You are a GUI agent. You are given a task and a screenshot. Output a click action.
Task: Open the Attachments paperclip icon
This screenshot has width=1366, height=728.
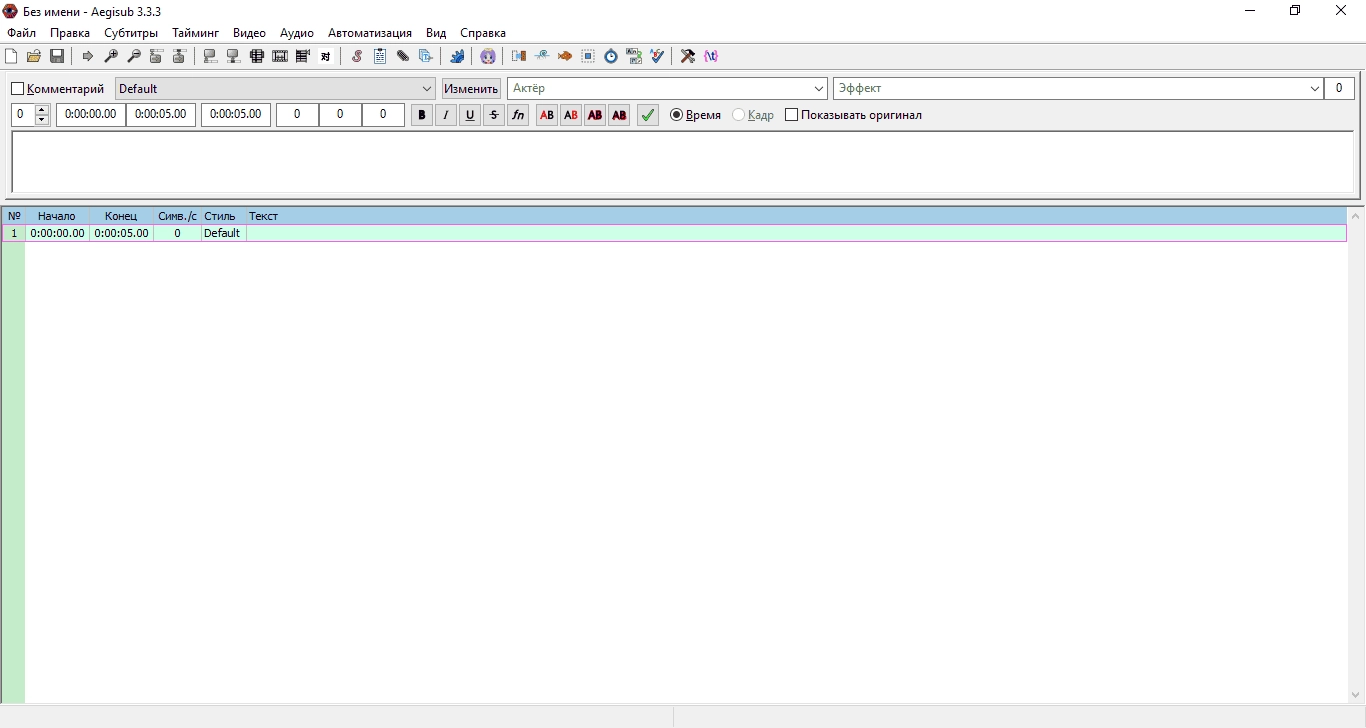[403, 56]
